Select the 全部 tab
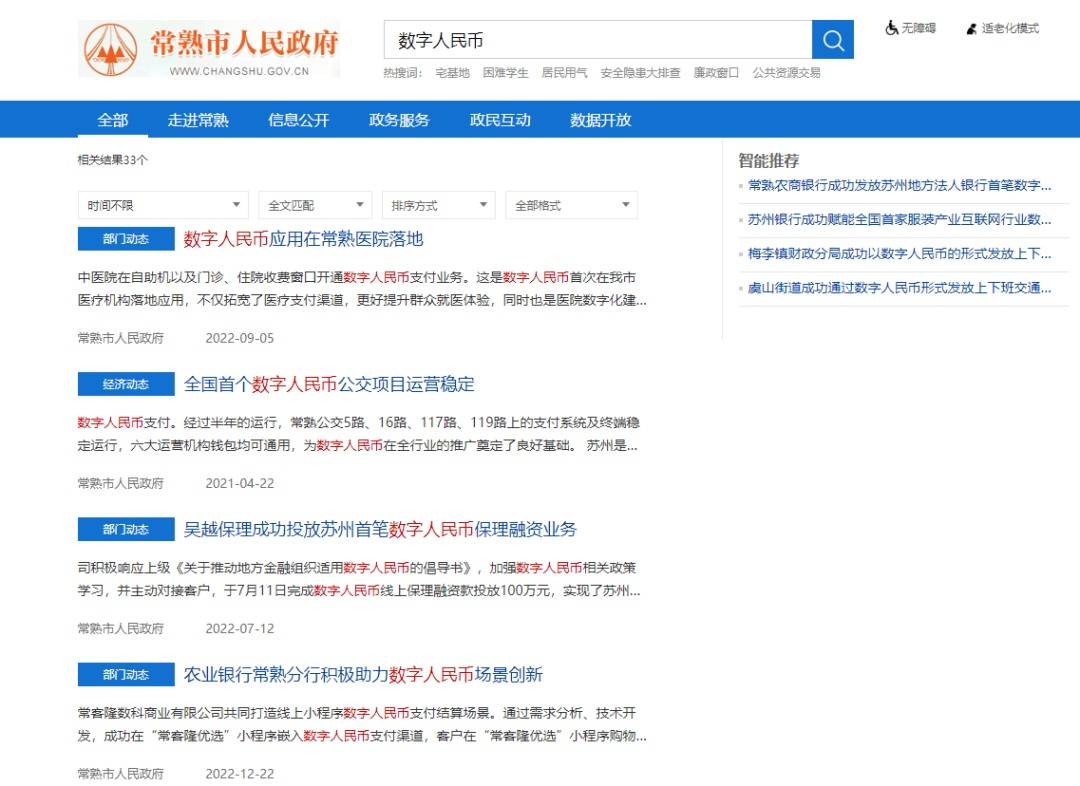This screenshot has height=786, width=1080. pos(112,120)
